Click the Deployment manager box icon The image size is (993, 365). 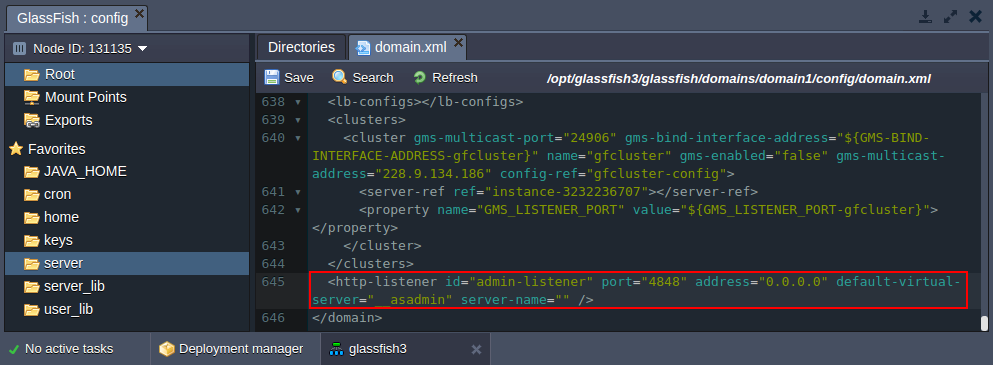(167, 349)
